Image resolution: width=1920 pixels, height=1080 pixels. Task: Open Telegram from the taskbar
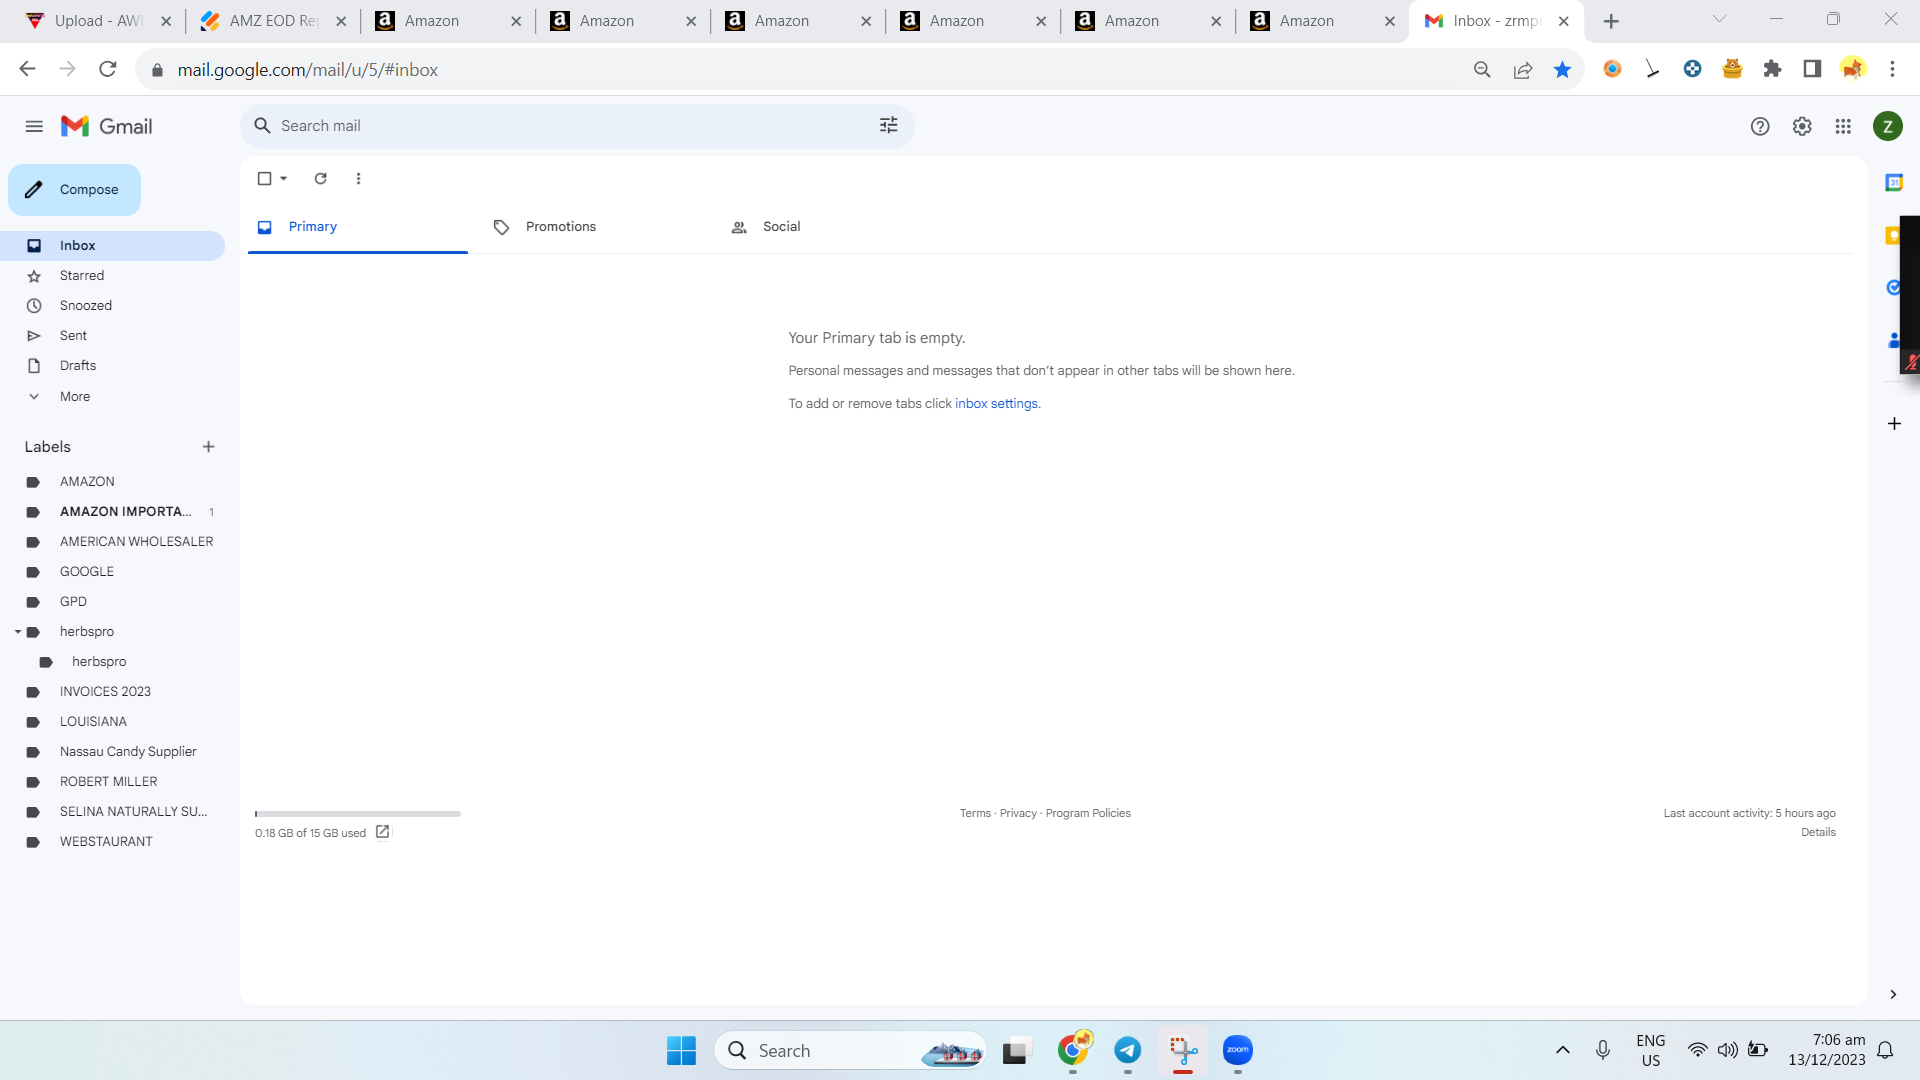pyautogui.click(x=1128, y=1050)
